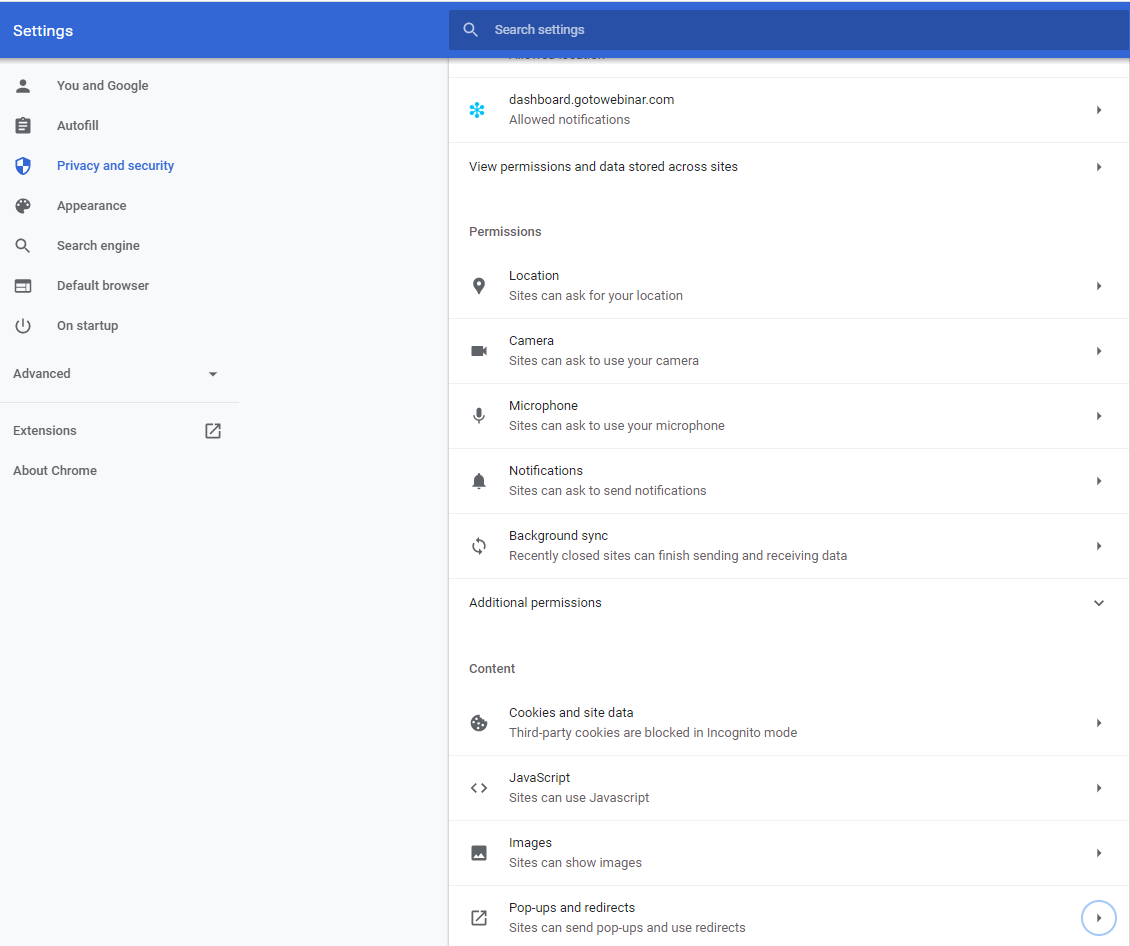Open the Autofill section
1130x946 pixels.
(x=77, y=126)
